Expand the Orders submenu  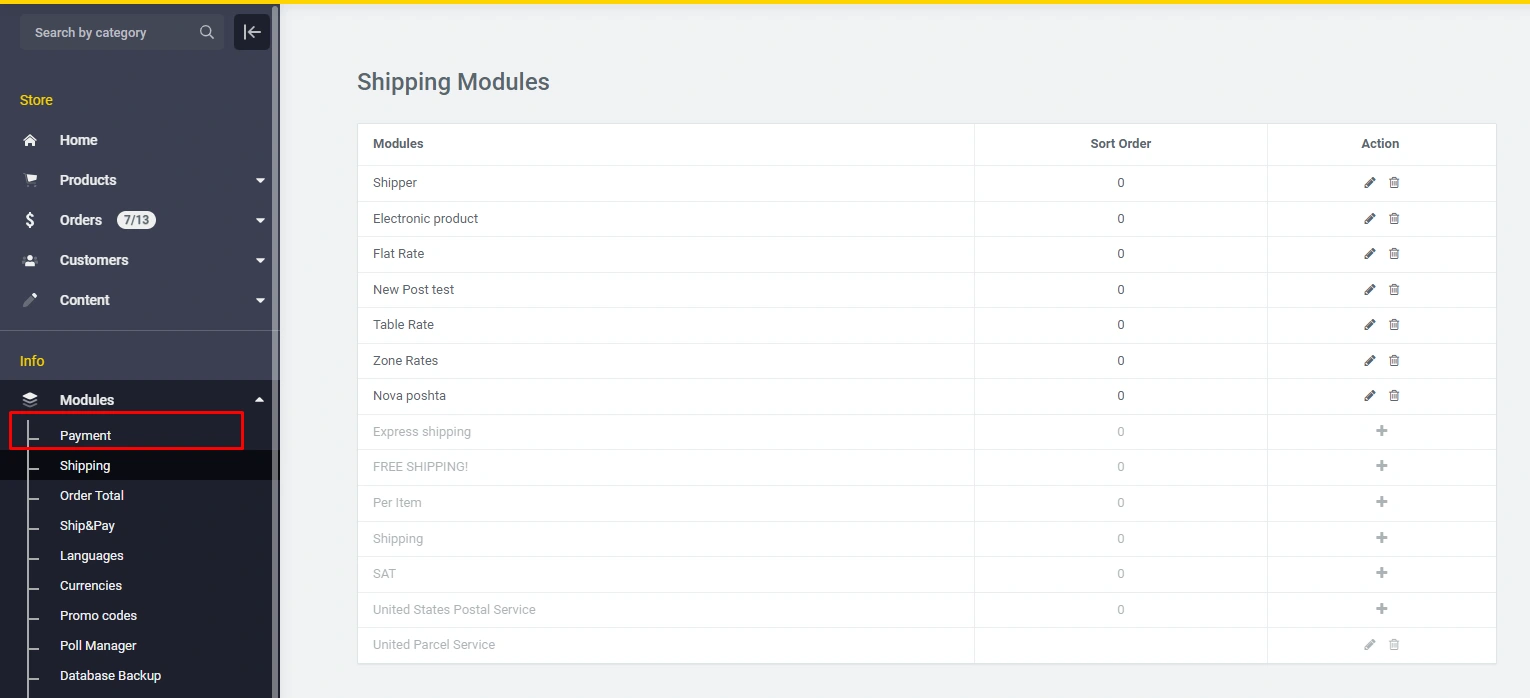[260, 221]
